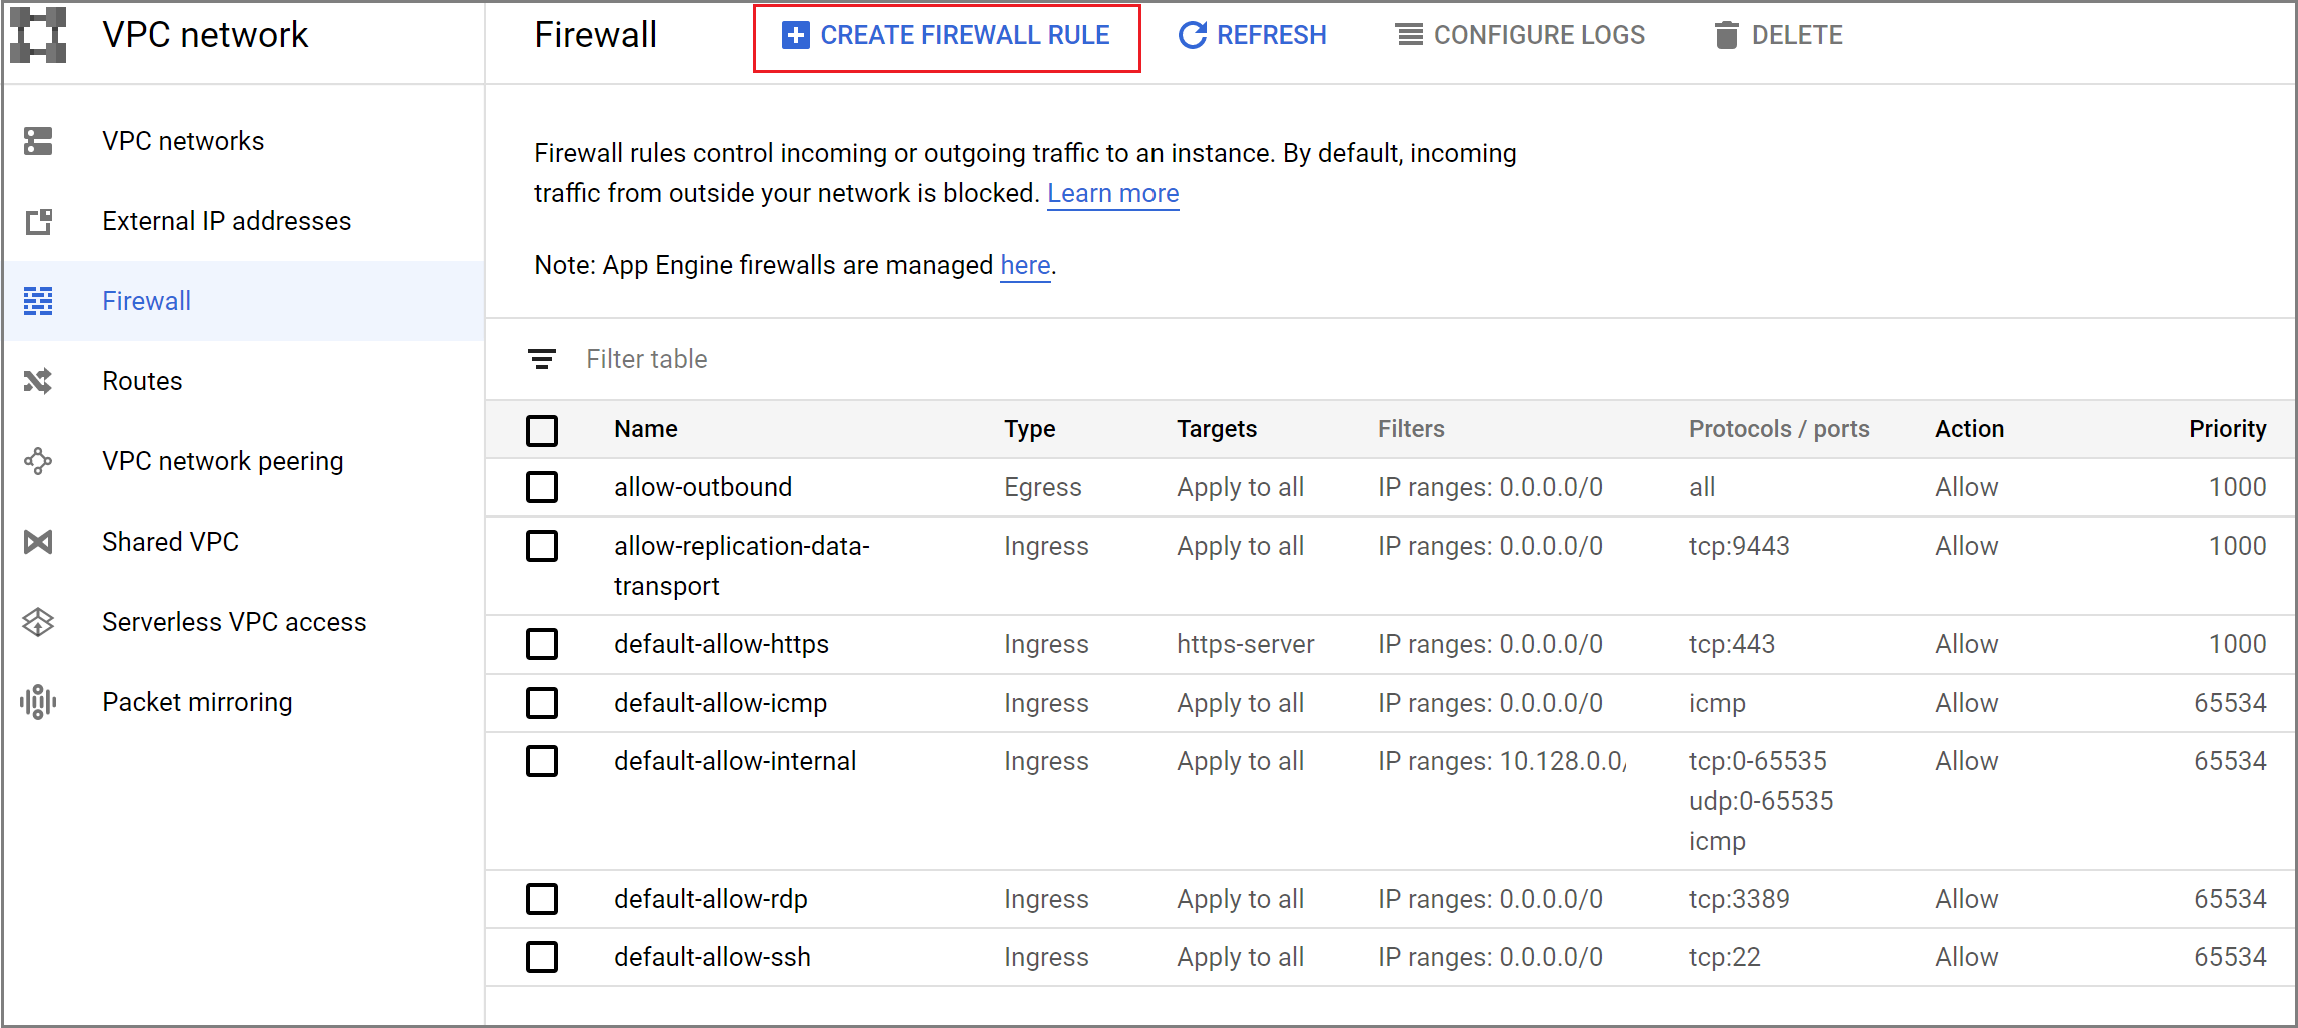Viewport: 2298px width, 1028px height.
Task: Check the default-allow-ssh rule checkbox
Action: (542, 957)
